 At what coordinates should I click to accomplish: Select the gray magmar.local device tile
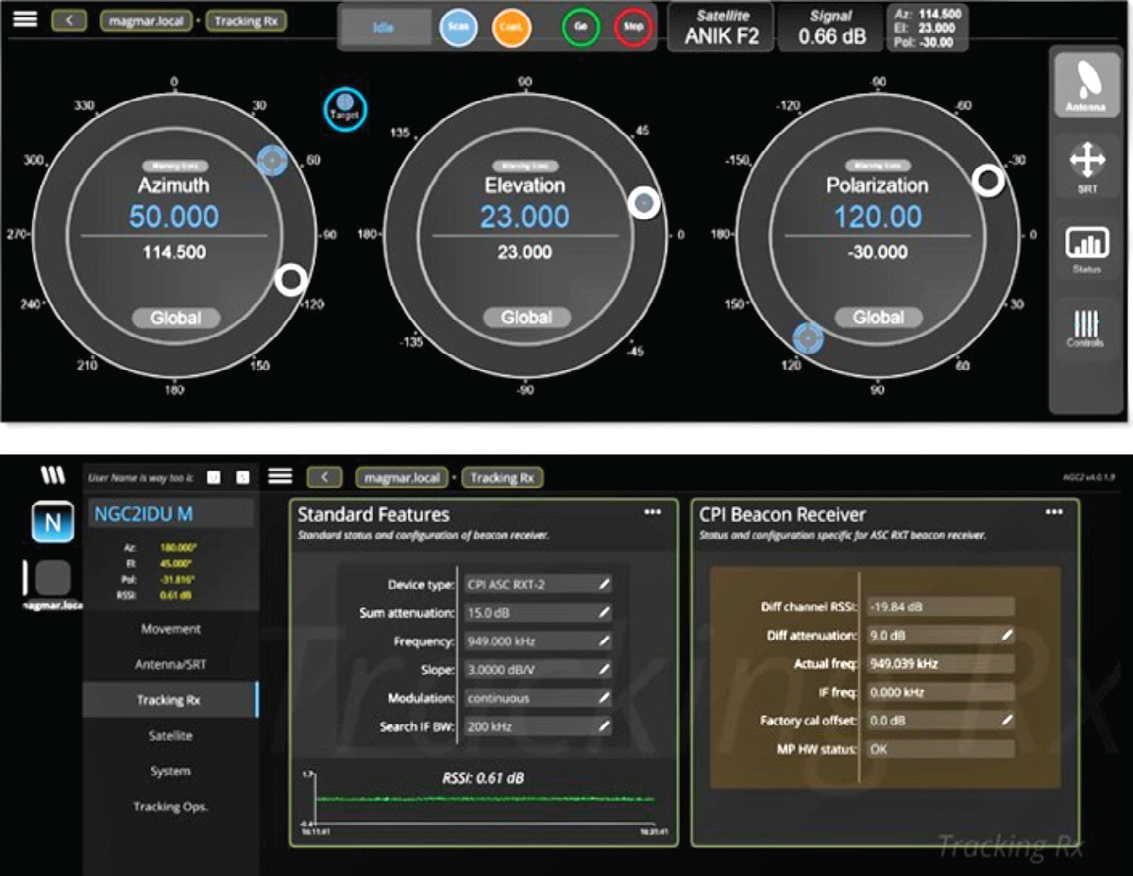click(53, 578)
